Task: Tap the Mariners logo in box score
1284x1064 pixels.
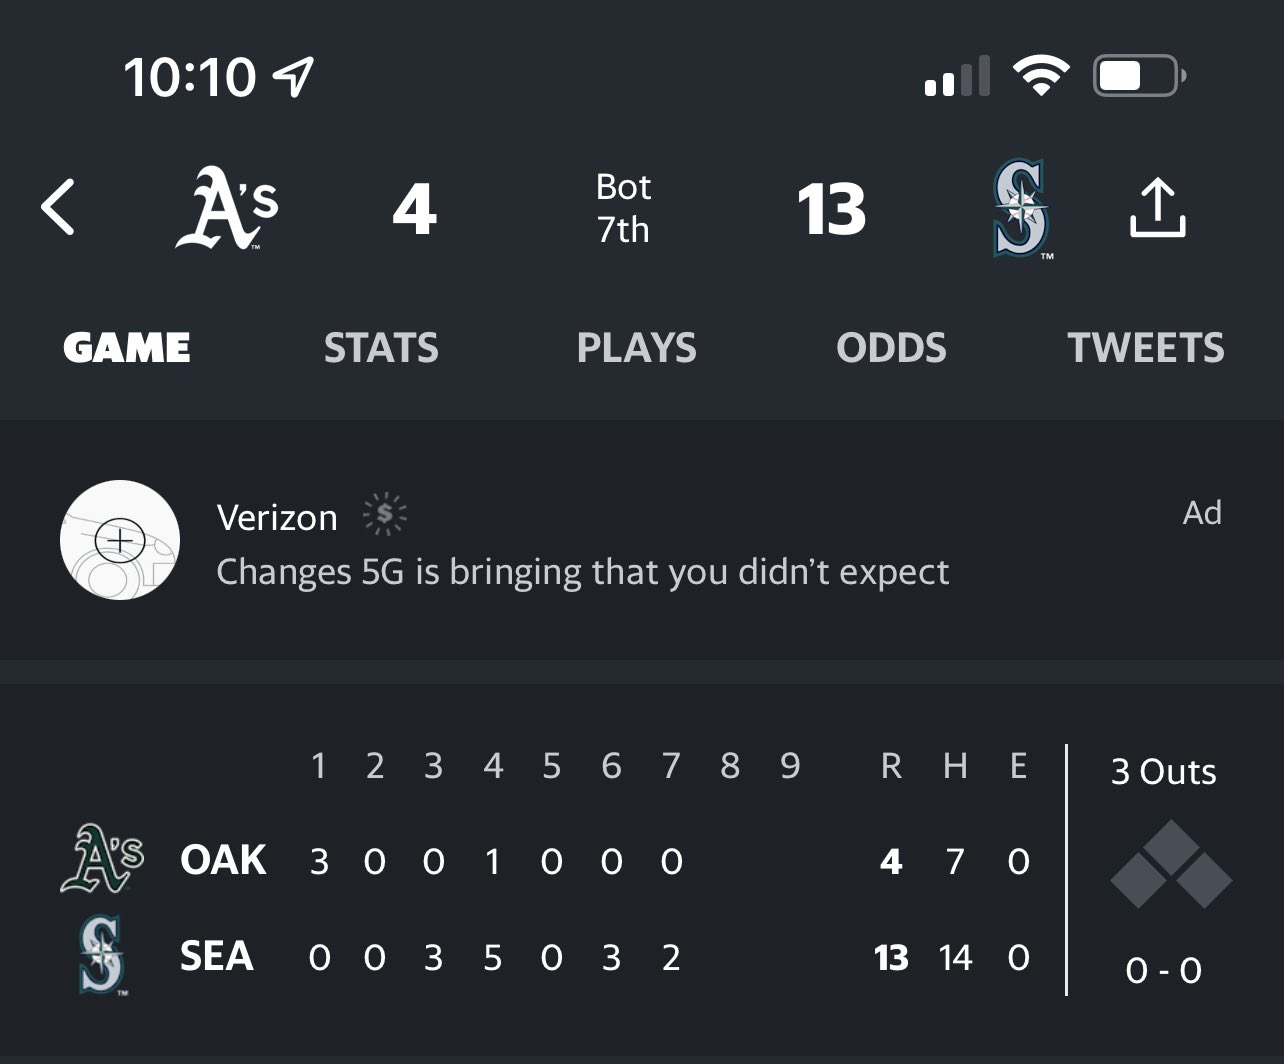Action: click(x=101, y=955)
